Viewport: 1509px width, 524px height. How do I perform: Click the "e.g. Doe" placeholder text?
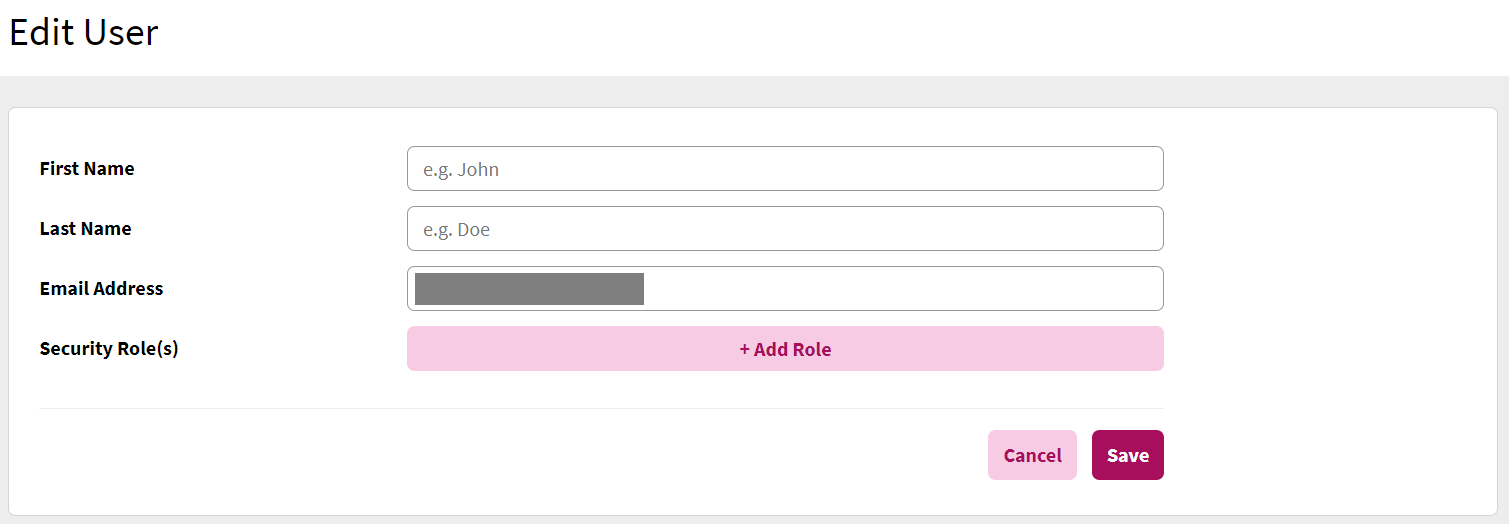pyautogui.click(x=456, y=230)
